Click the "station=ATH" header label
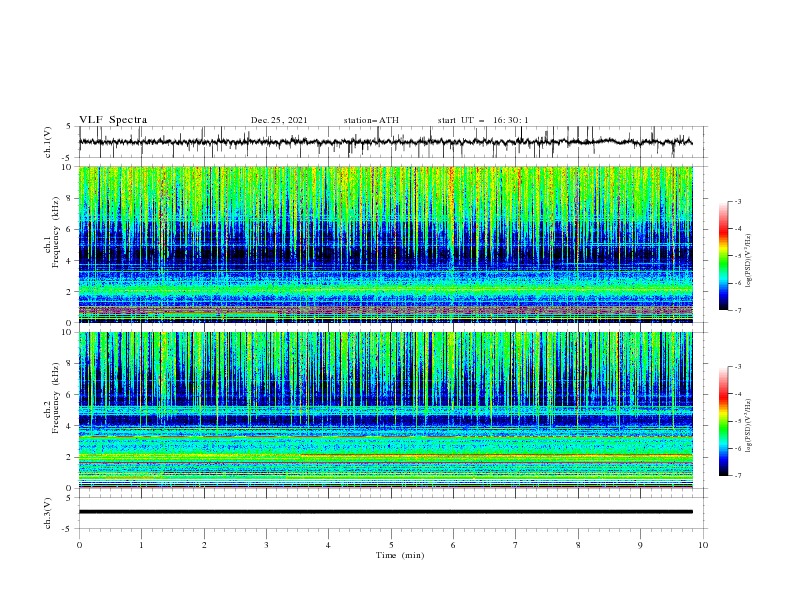Screen dimensions: 792x612 coord(371,120)
